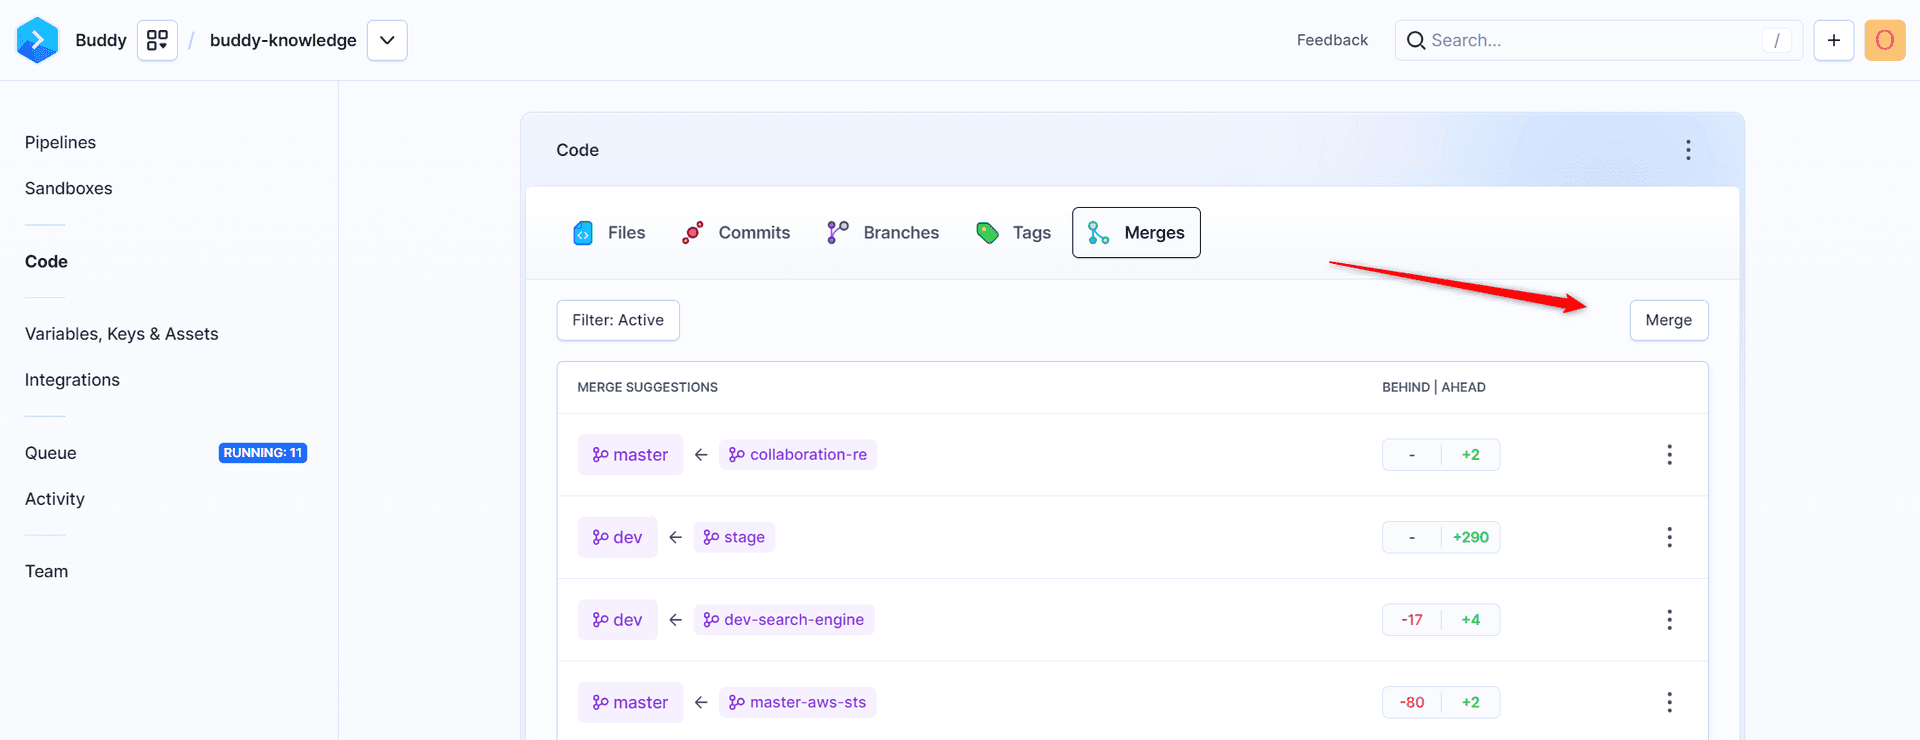1920x740 pixels.
Task: Click the +4 ahead count
Action: (1471, 620)
